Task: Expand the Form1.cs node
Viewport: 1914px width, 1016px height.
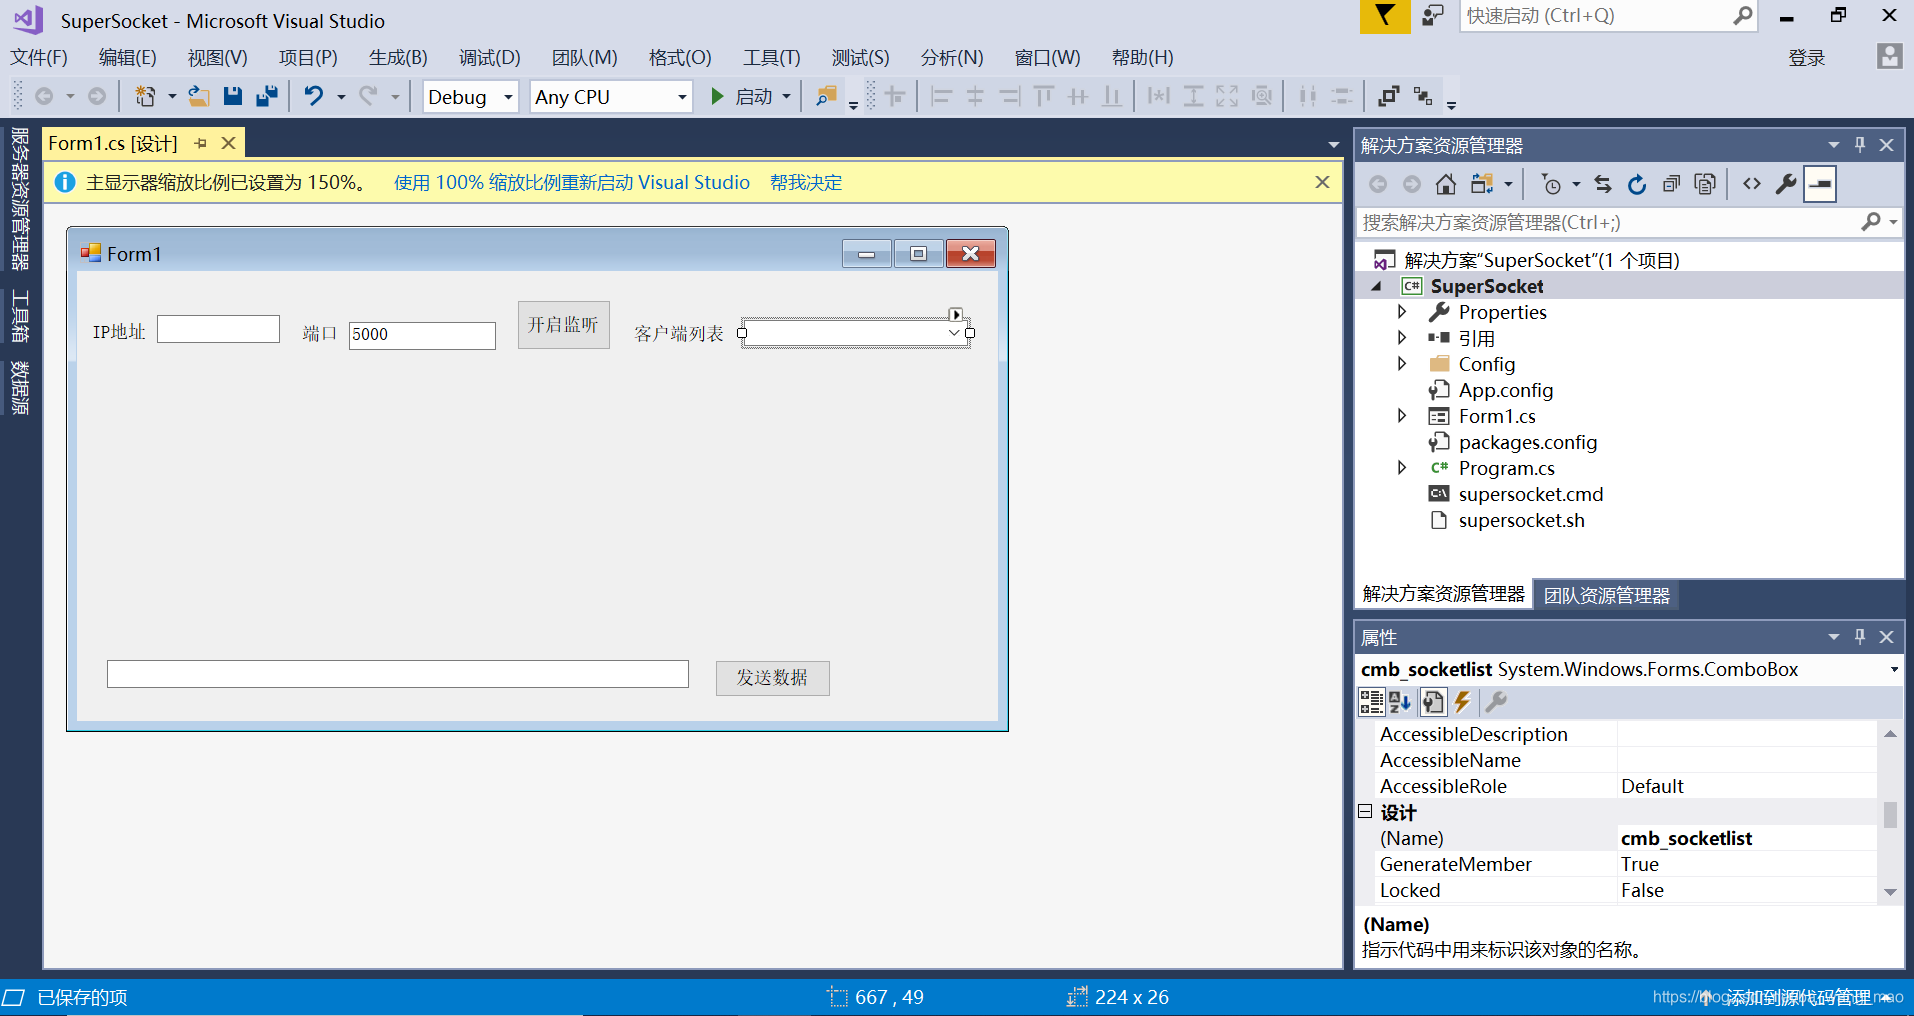Action: pos(1402,416)
